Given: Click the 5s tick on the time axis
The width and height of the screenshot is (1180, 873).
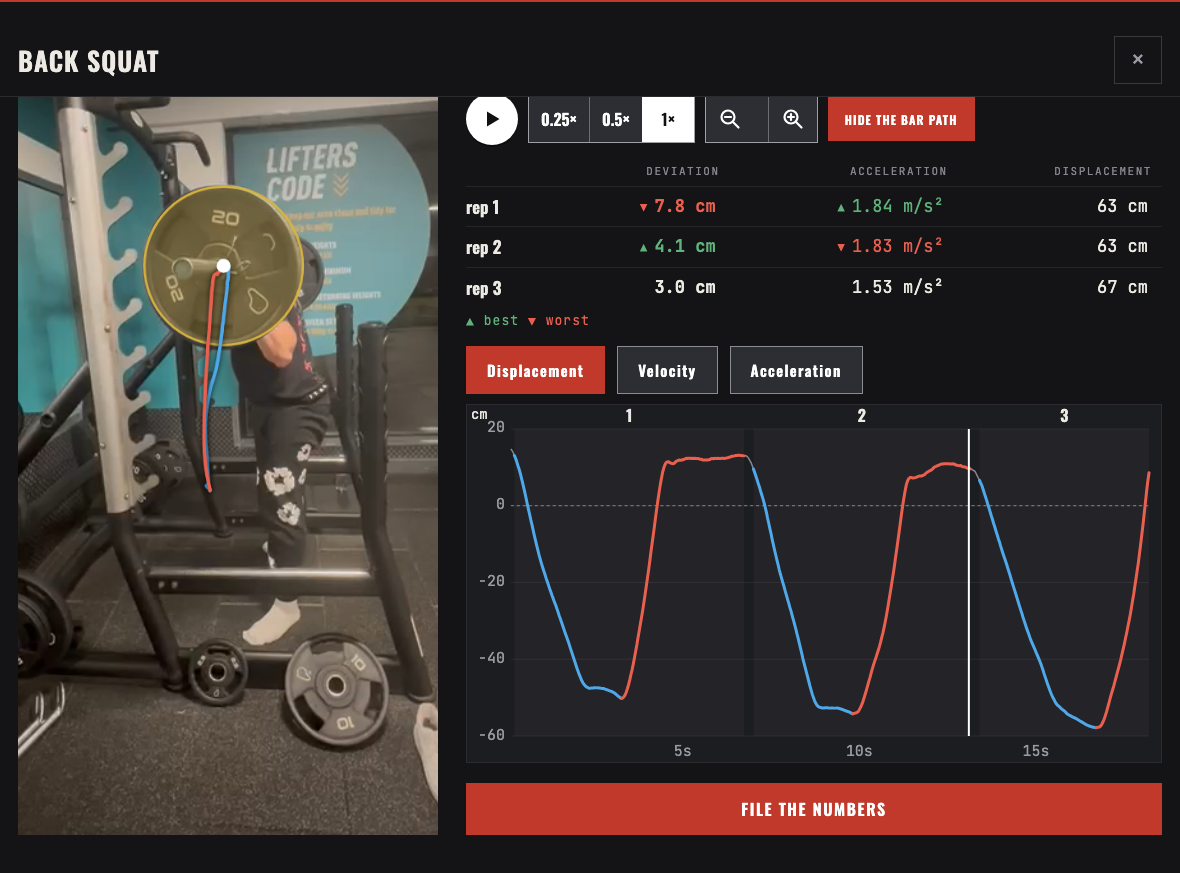Looking at the screenshot, I should [x=683, y=750].
